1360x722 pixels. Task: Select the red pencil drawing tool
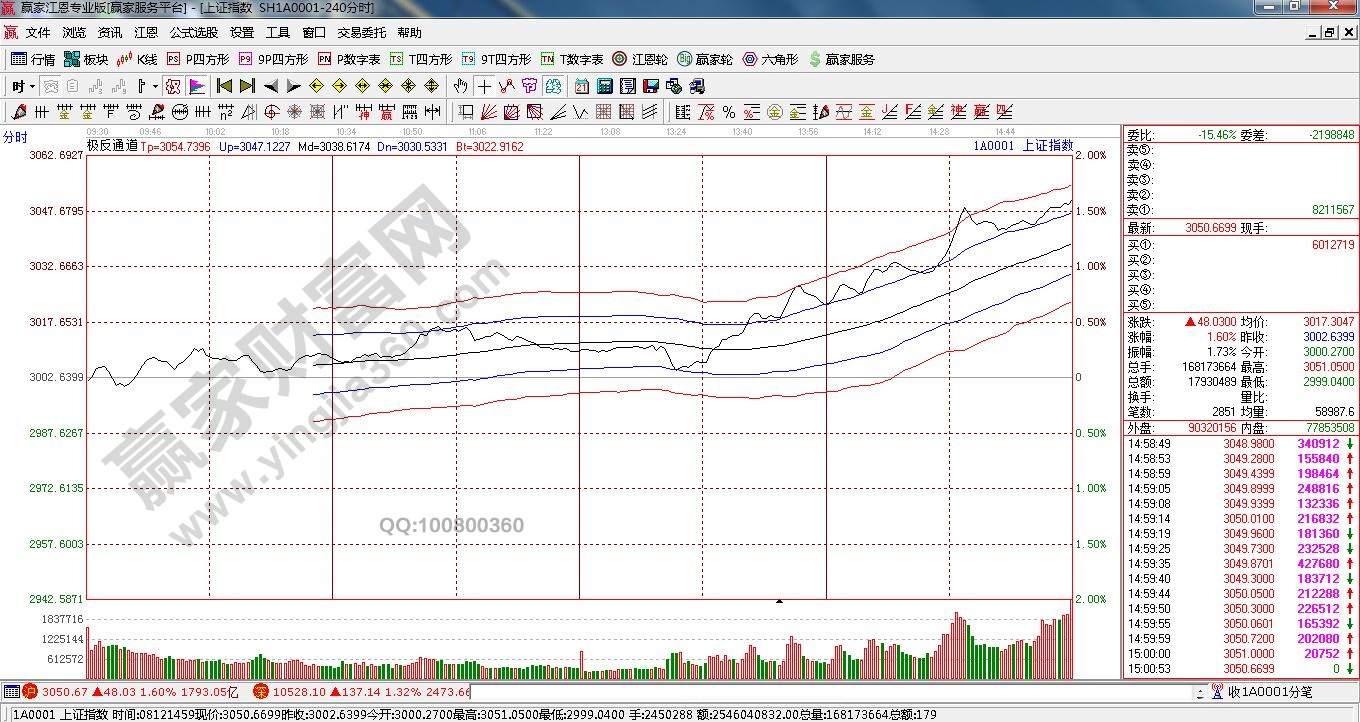pos(19,111)
